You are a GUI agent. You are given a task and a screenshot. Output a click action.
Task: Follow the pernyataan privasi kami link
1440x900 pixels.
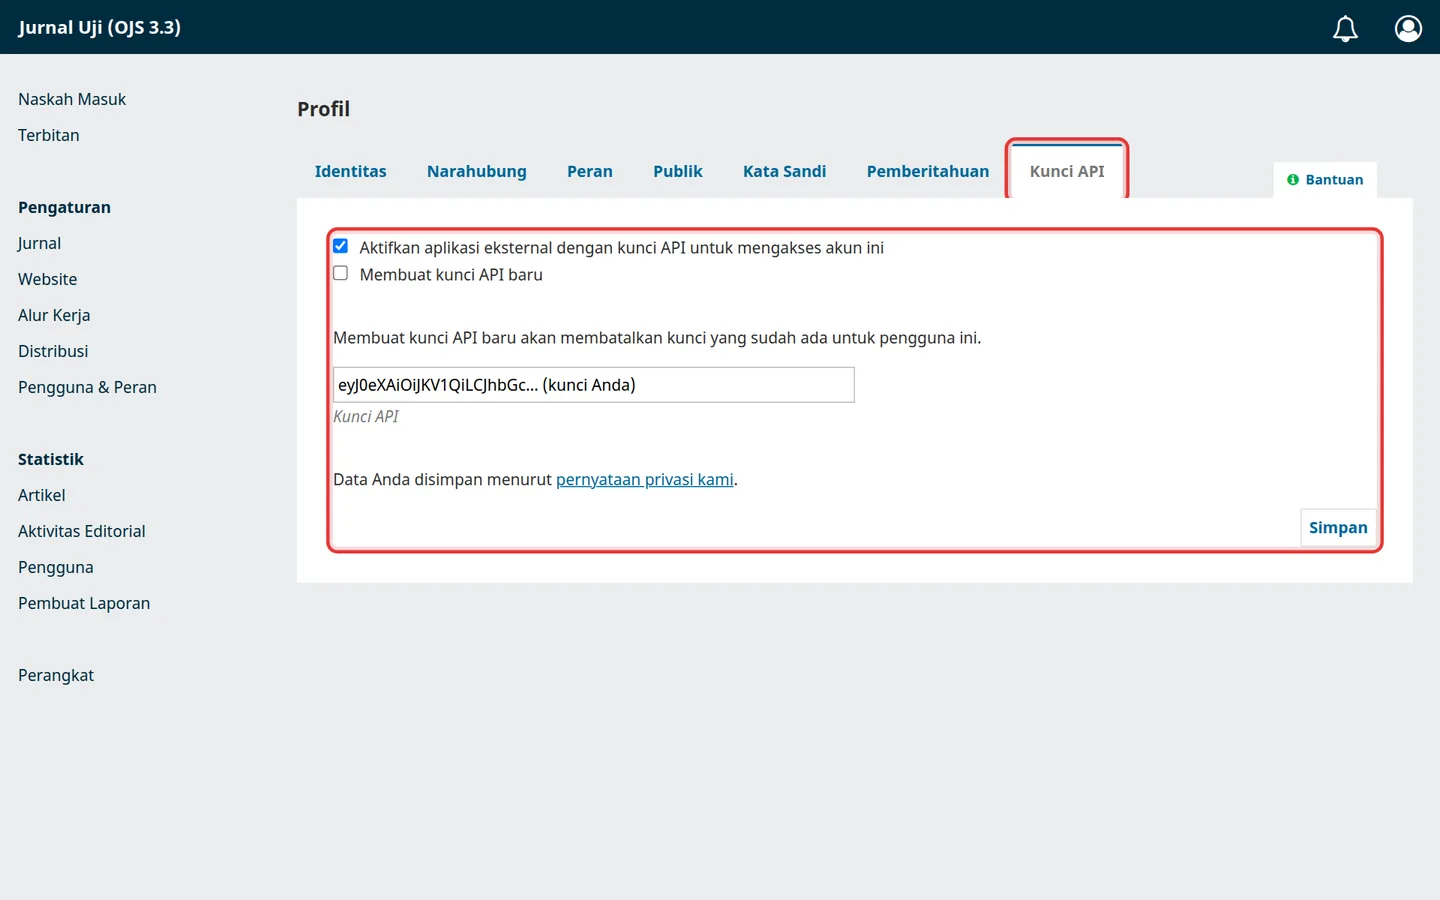click(645, 480)
